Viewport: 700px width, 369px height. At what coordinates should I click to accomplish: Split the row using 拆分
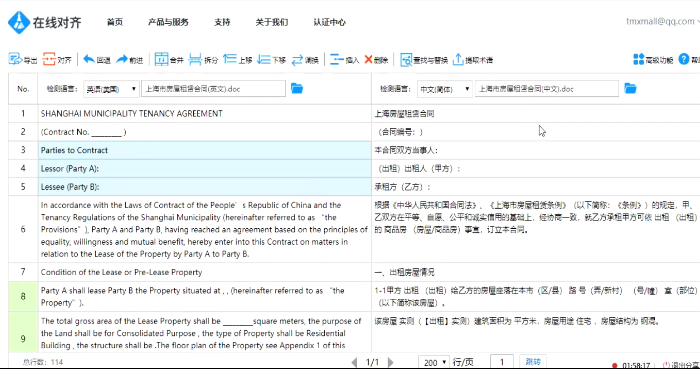click(203, 59)
